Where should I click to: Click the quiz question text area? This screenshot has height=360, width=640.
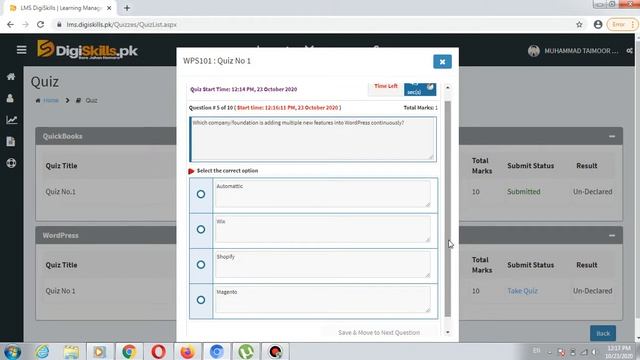(313, 139)
